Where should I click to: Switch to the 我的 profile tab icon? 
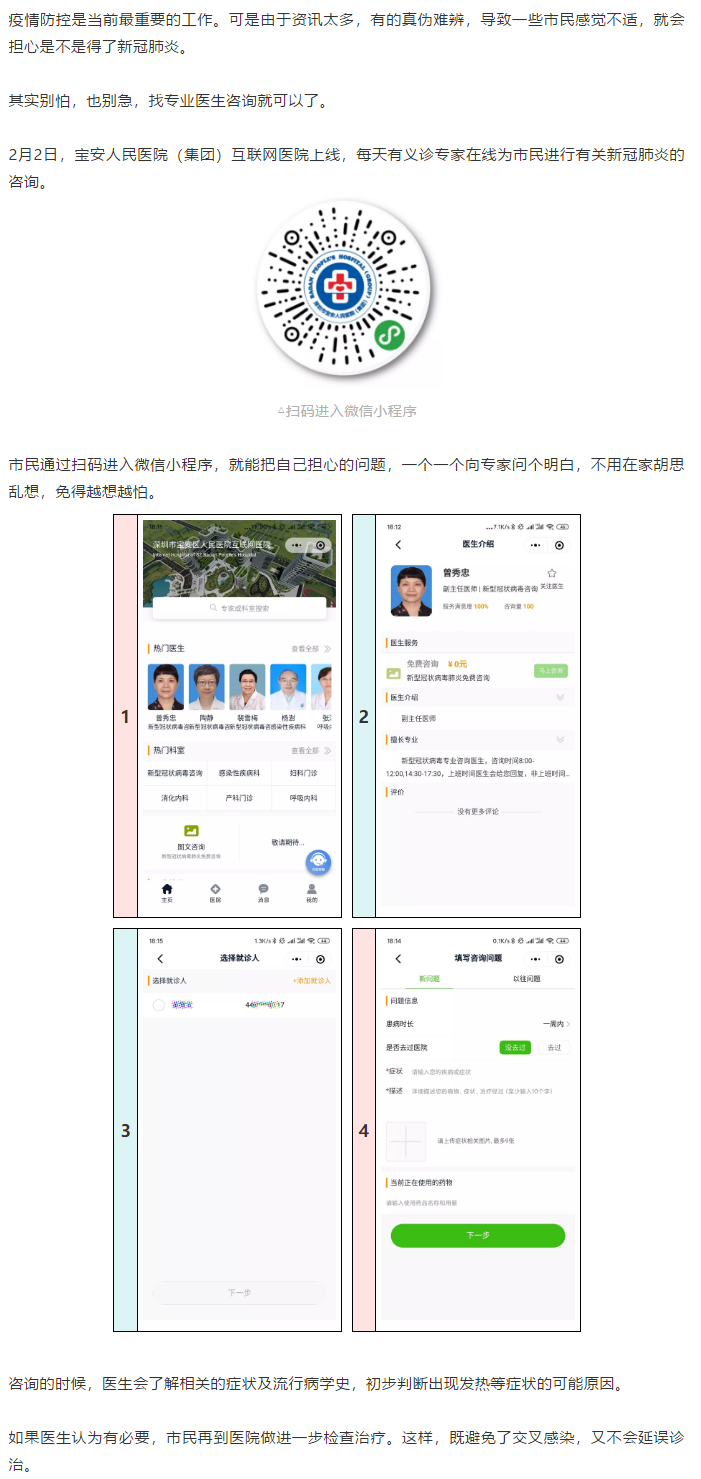pos(312,889)
